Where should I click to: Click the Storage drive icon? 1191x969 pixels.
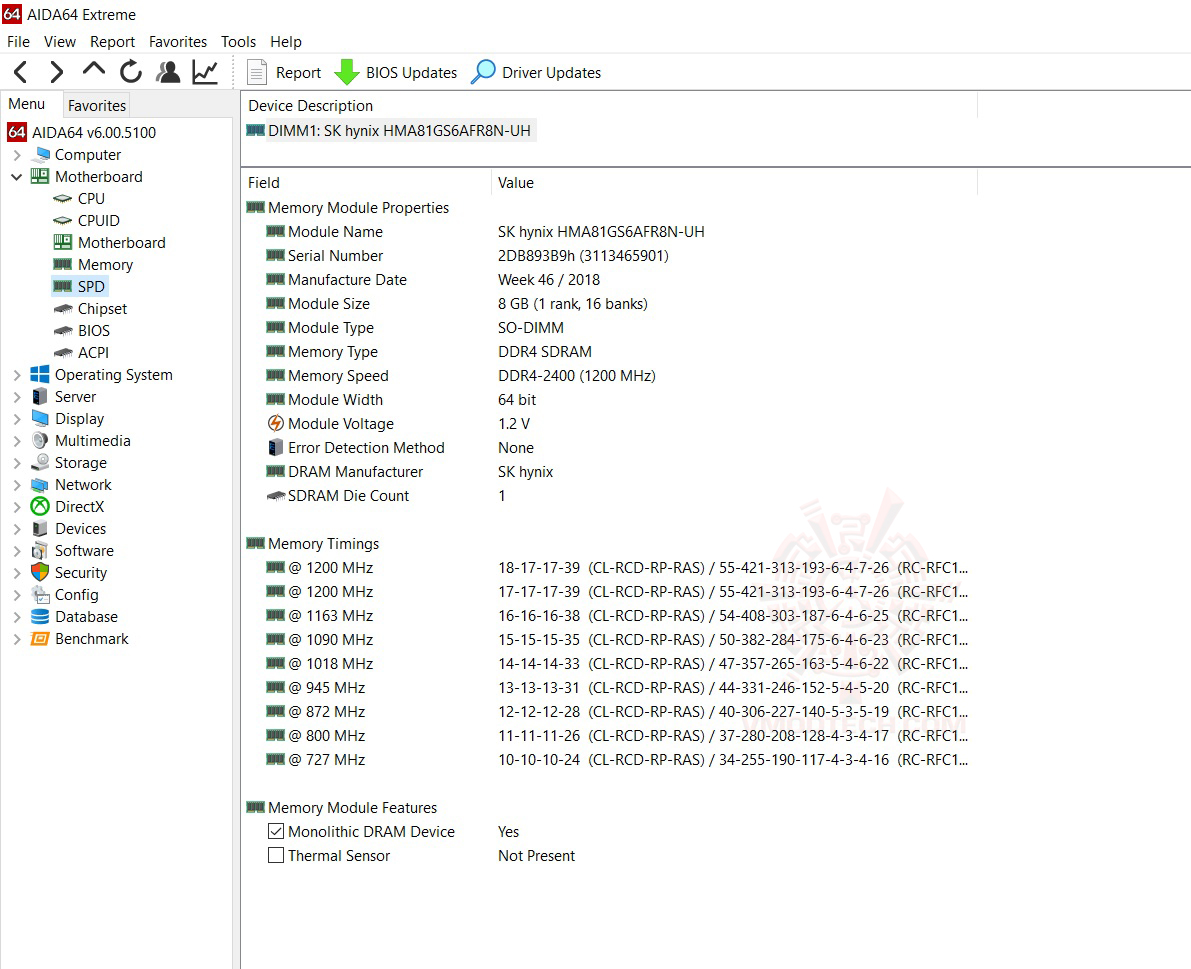(40, 462)
